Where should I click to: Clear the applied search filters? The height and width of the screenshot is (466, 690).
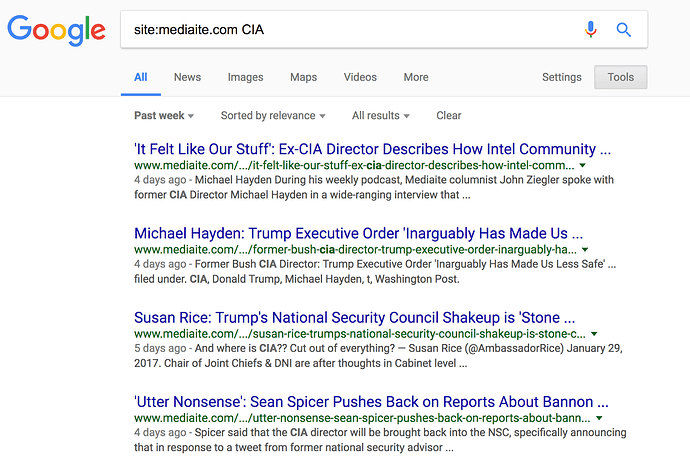(x=449, y=116)
